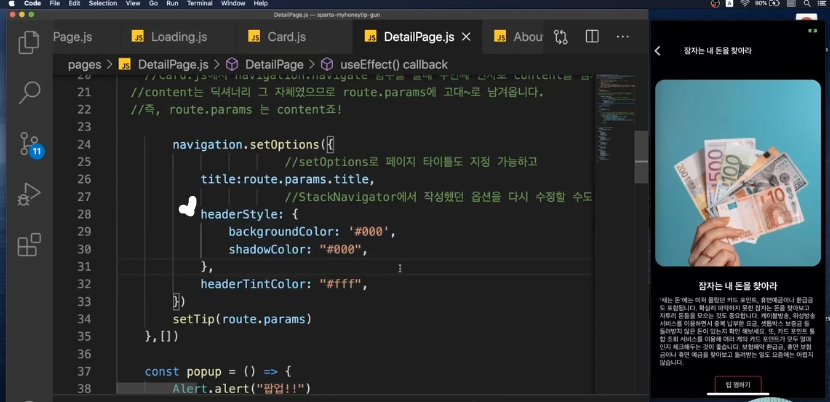Select the DetailPage.js tab
This screenshot has width=830, height=402.
pyautogui.click(x=418, y=37)
